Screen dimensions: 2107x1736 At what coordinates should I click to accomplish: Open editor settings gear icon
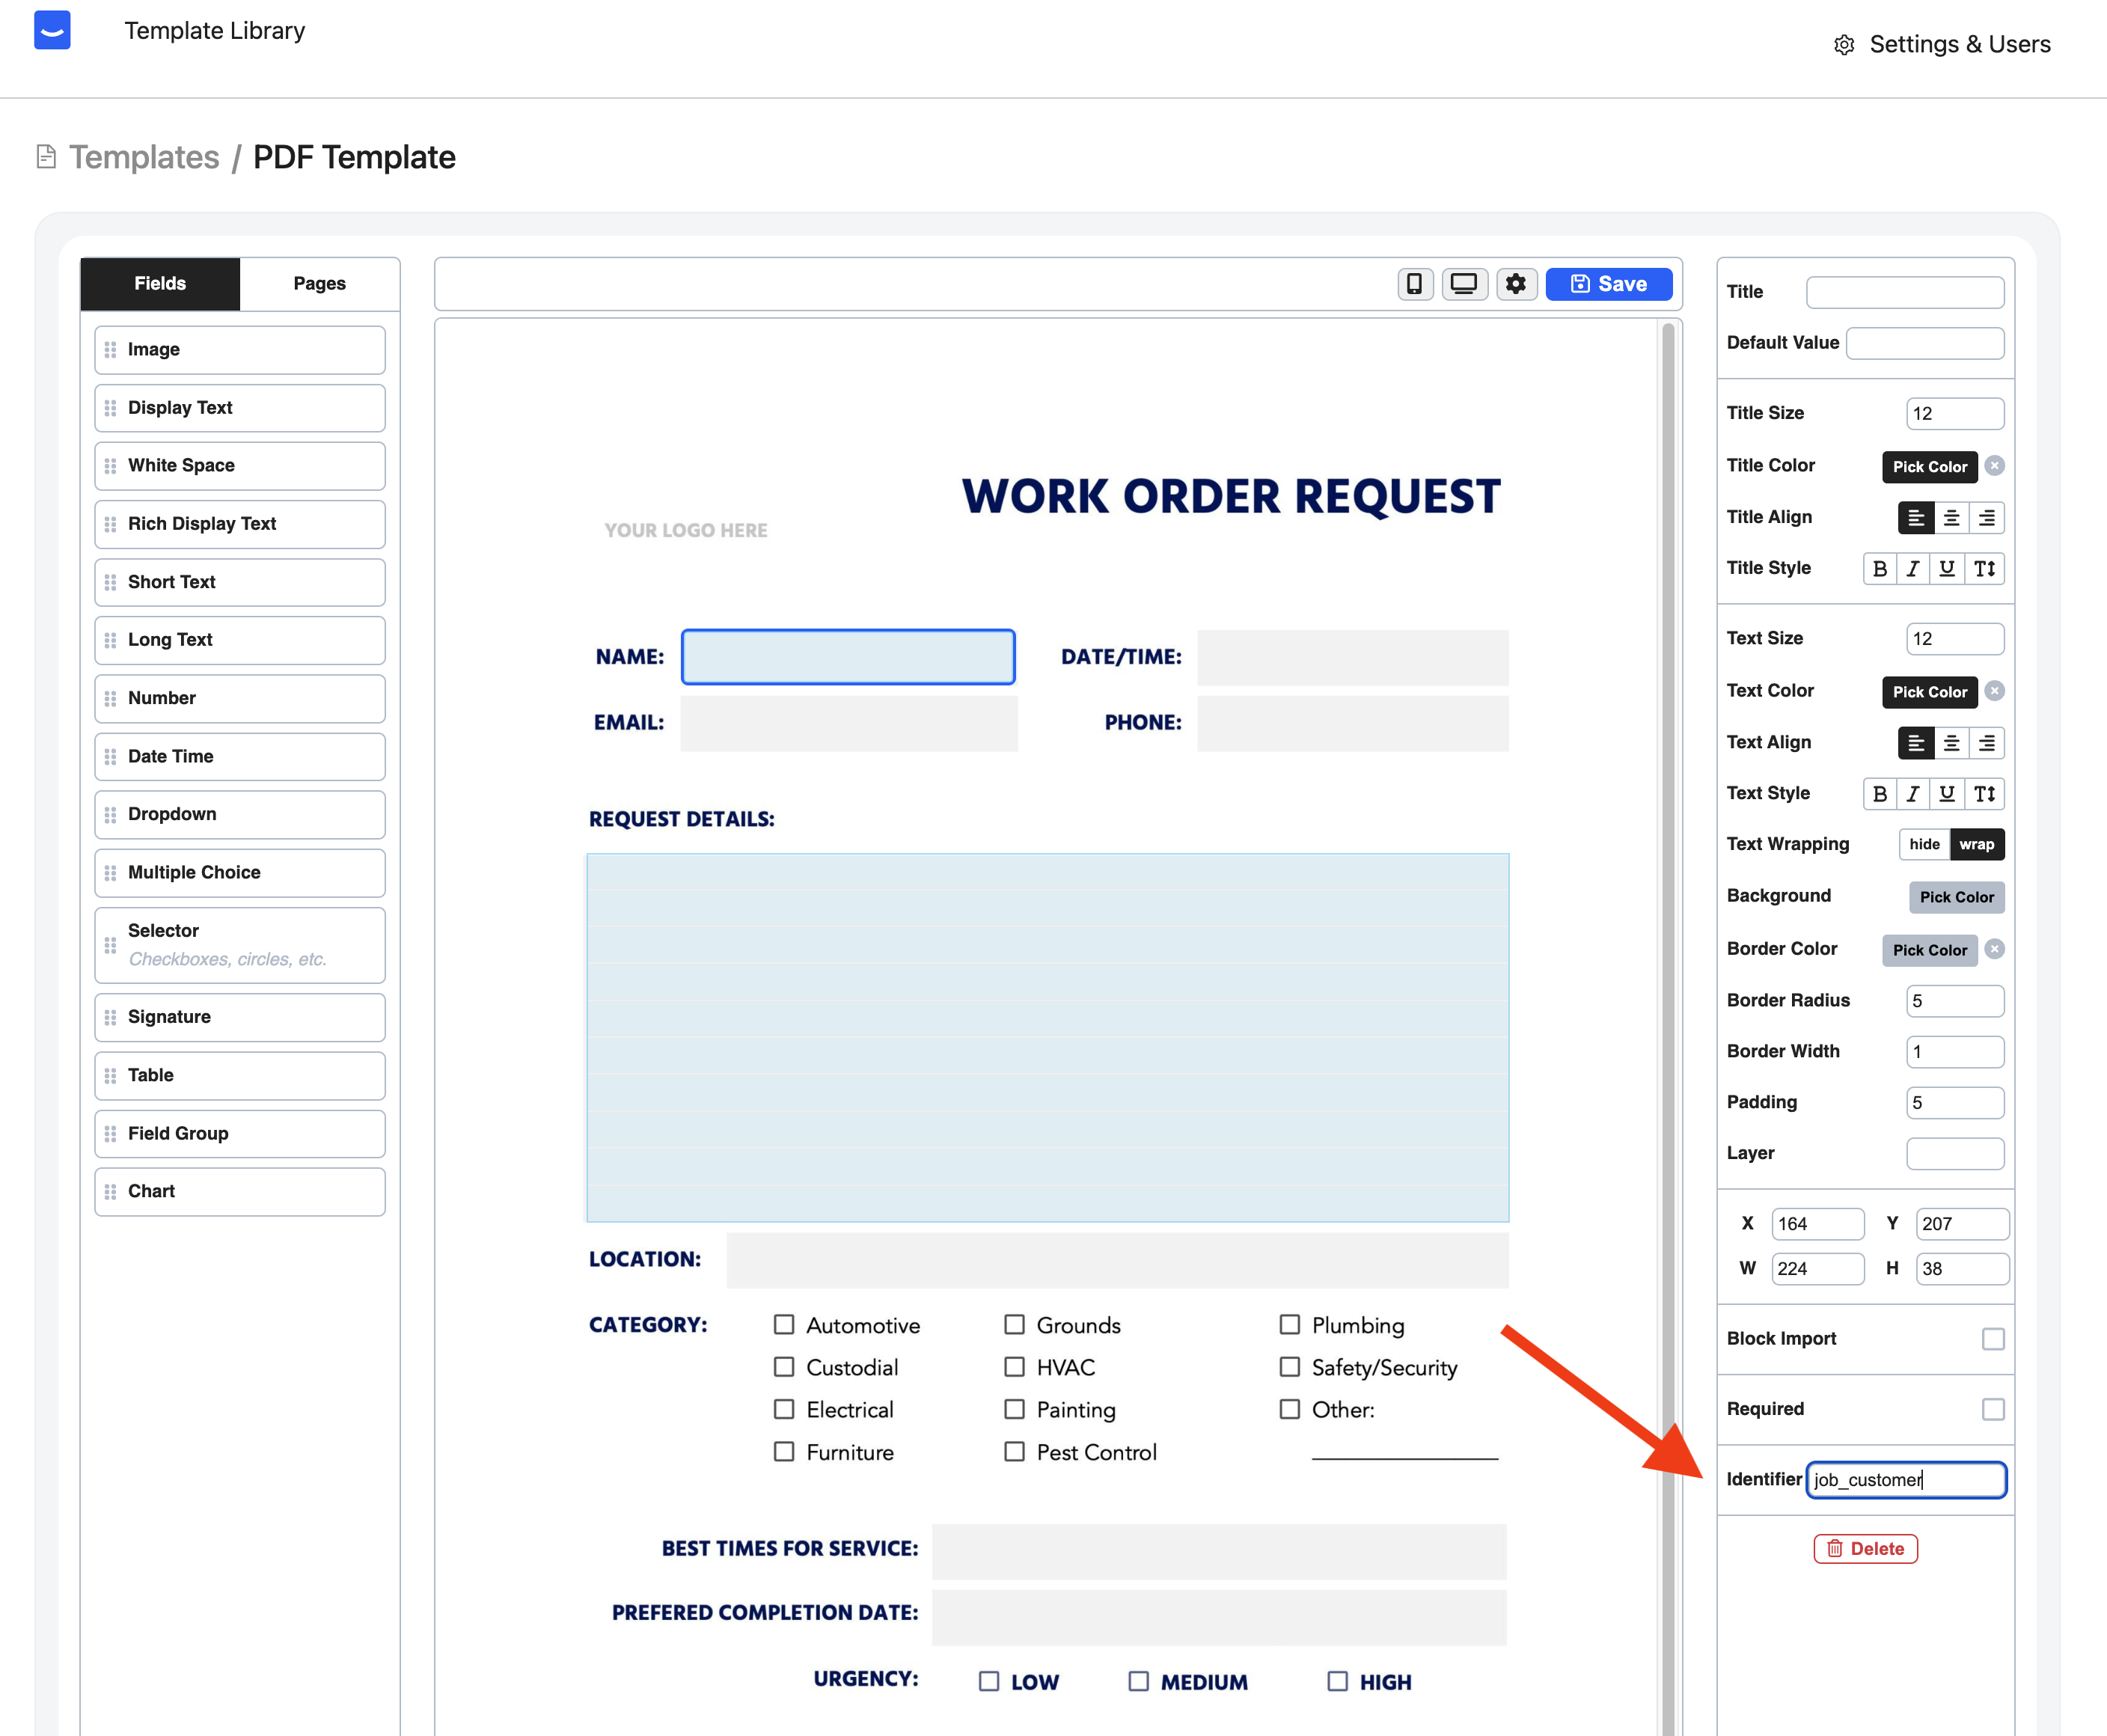[x=1516, y=284]
